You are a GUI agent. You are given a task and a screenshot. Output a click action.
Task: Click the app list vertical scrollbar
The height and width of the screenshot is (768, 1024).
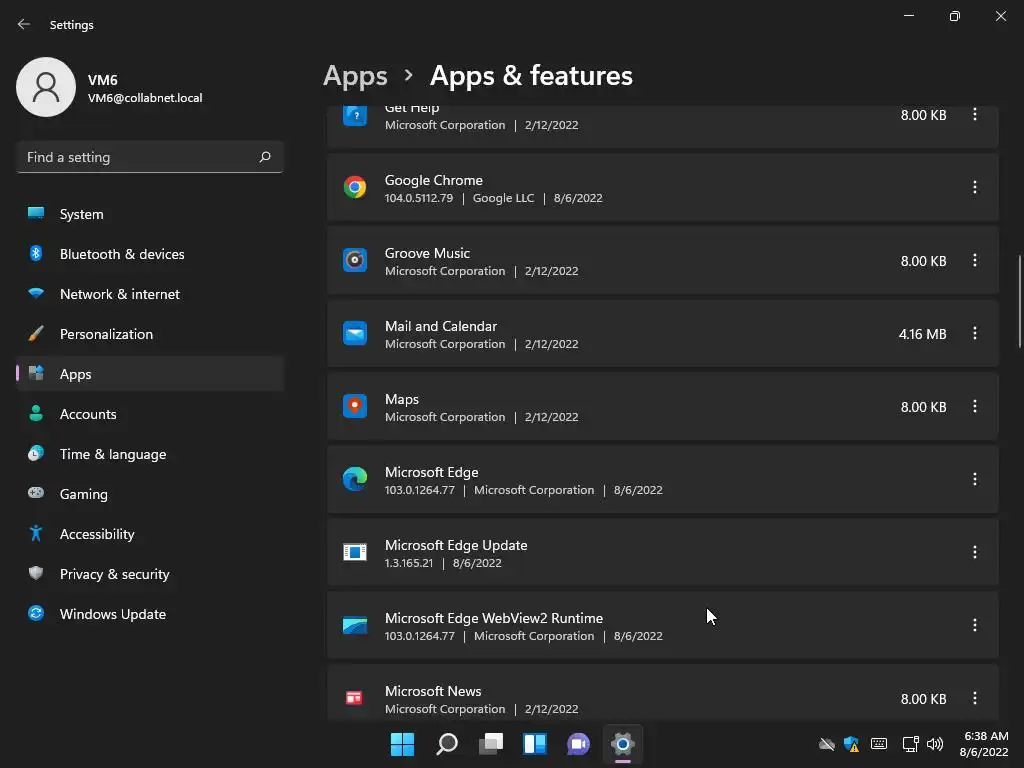(1019, 302)
